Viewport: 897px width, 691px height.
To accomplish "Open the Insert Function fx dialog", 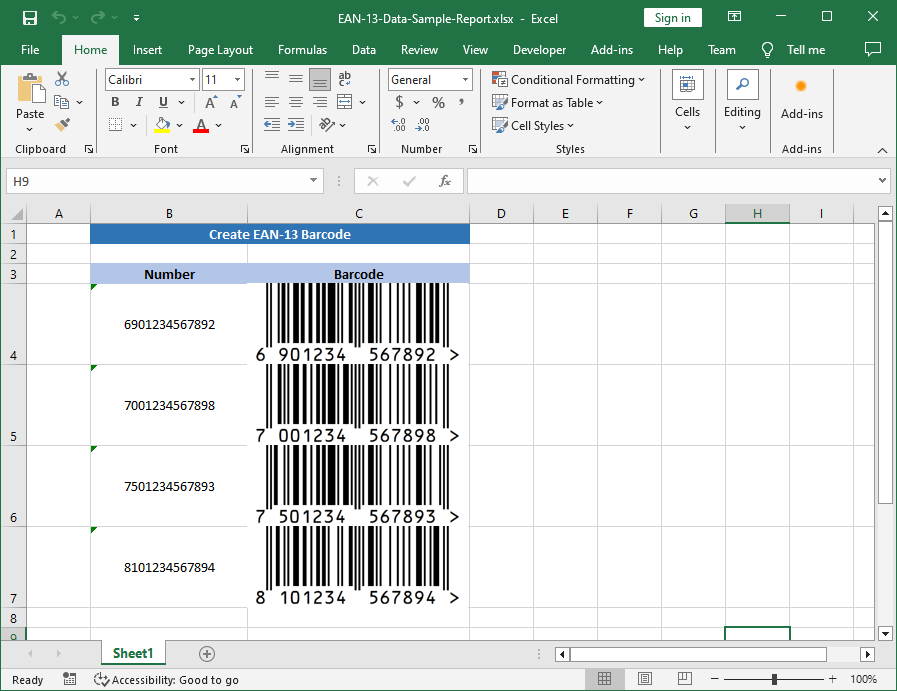I will point(444,181).
